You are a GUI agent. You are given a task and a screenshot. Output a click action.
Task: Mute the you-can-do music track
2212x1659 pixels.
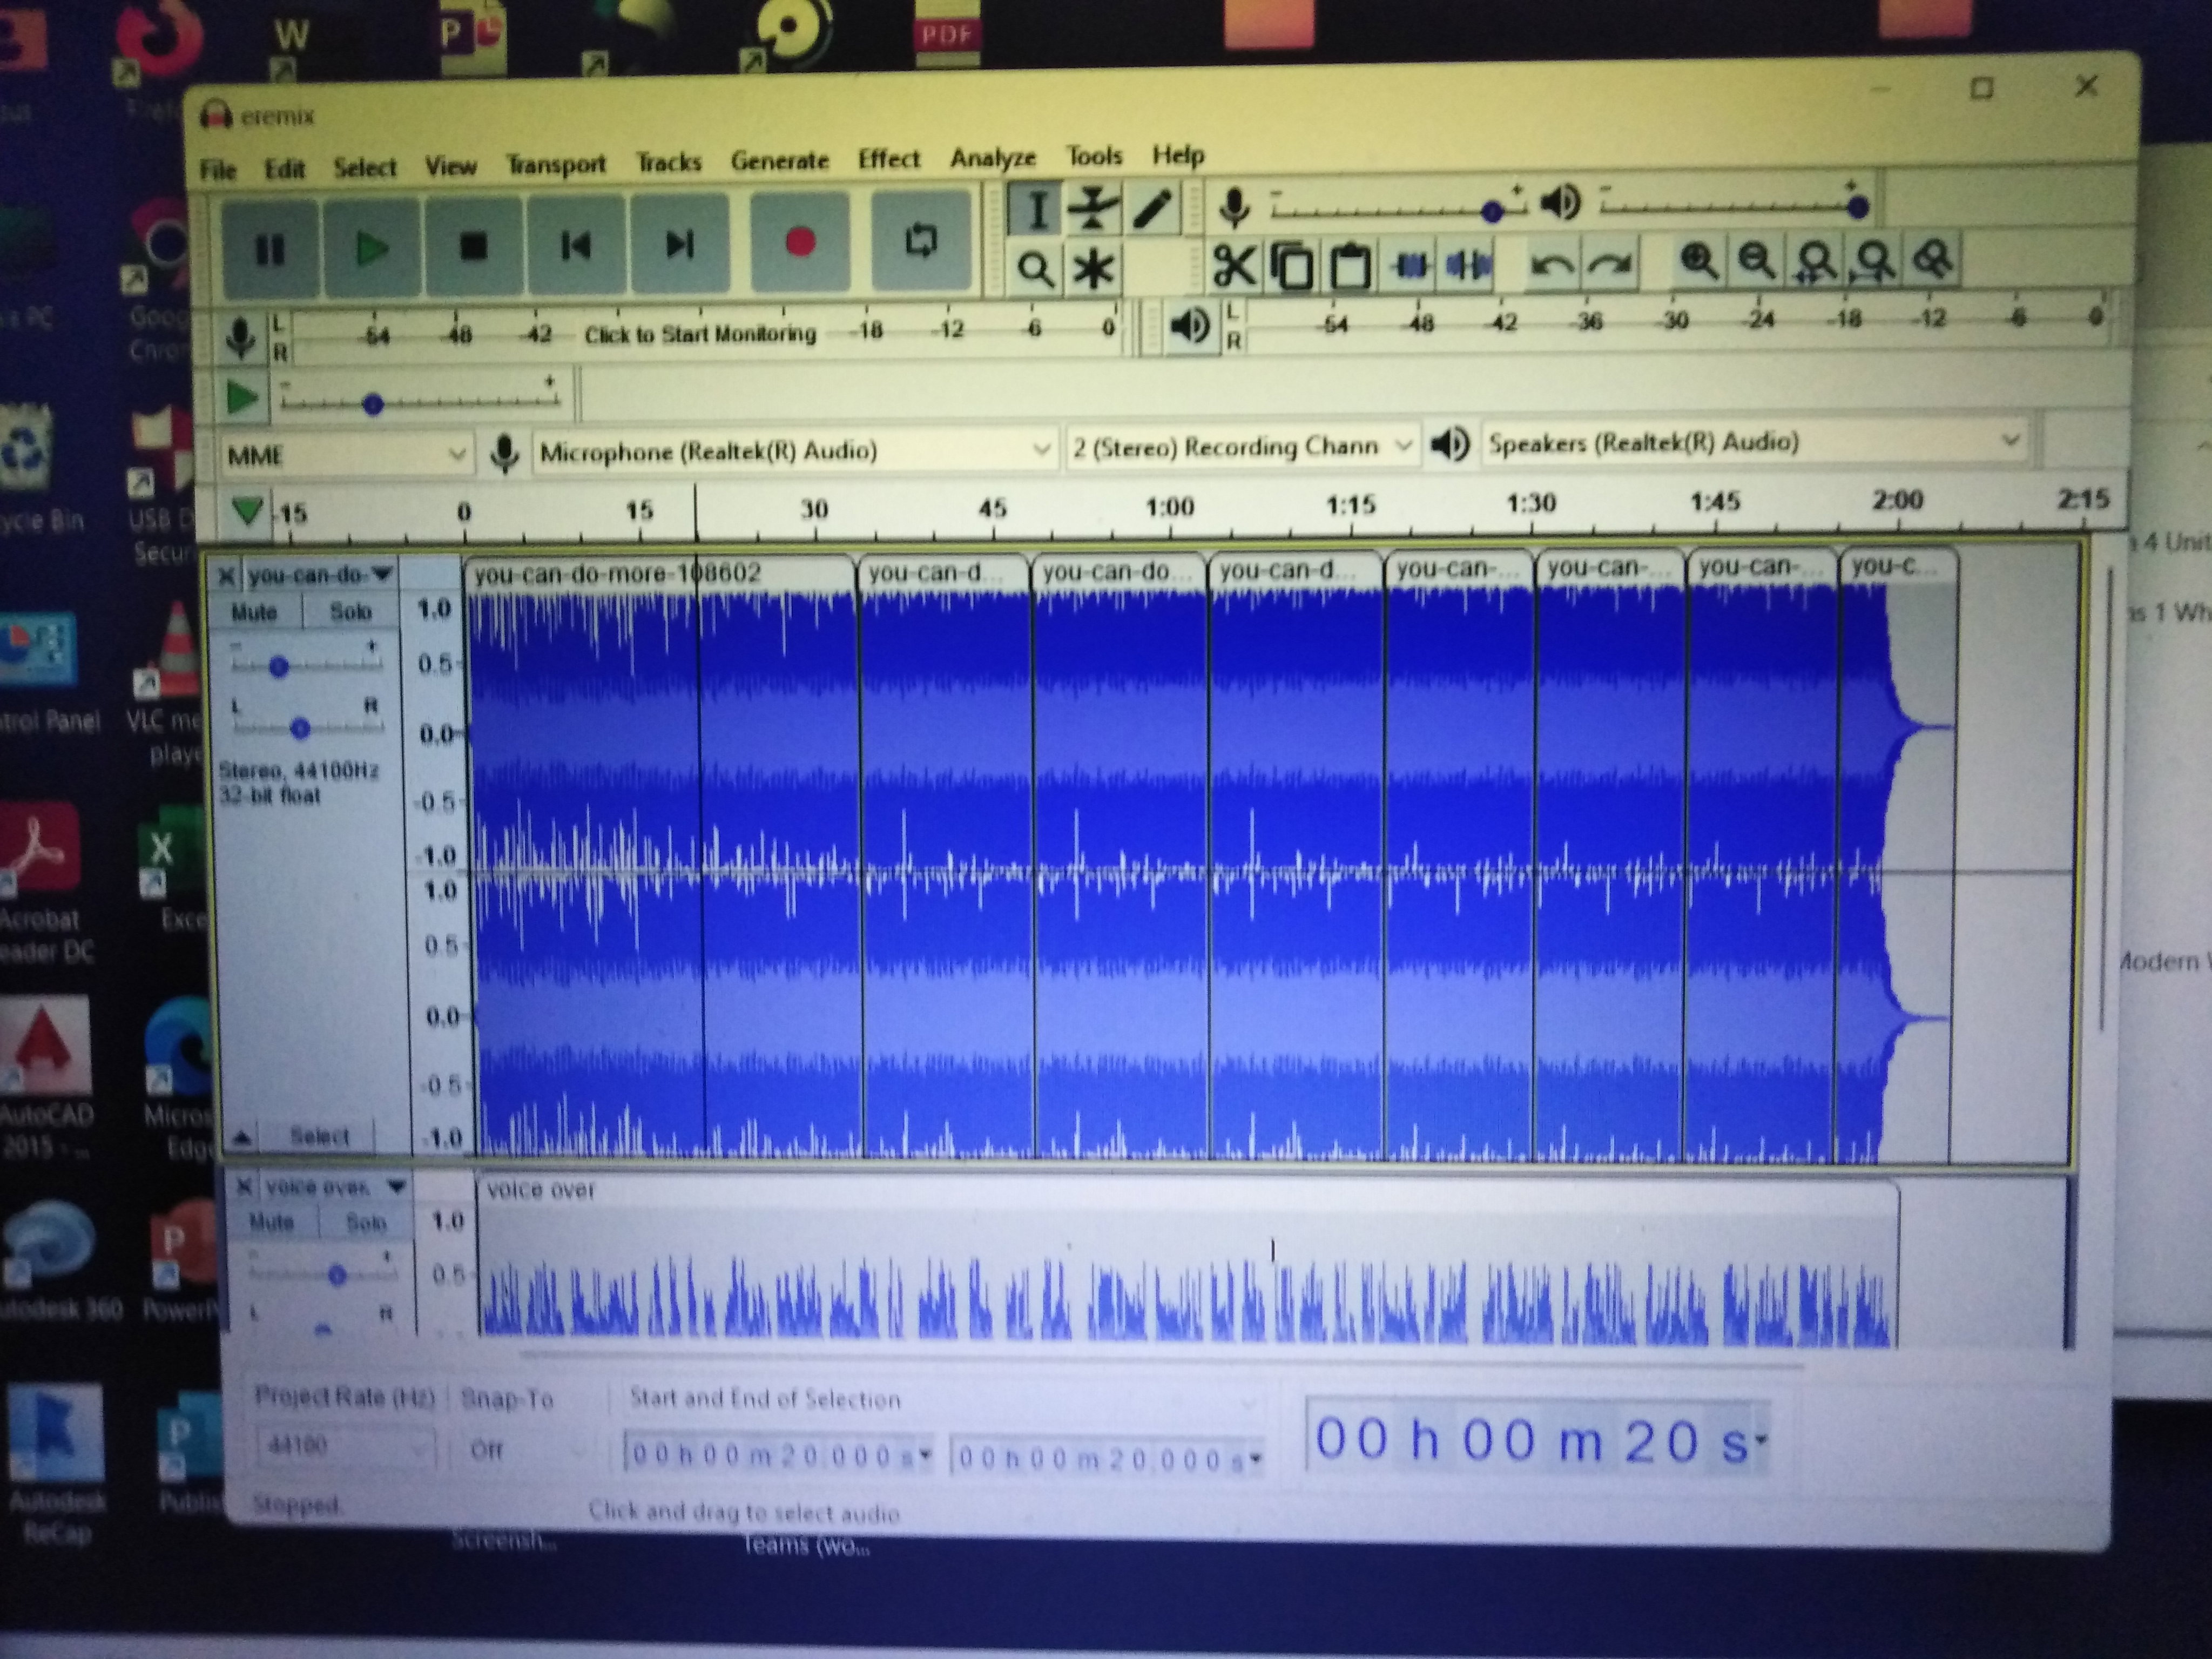click(254, 612)
